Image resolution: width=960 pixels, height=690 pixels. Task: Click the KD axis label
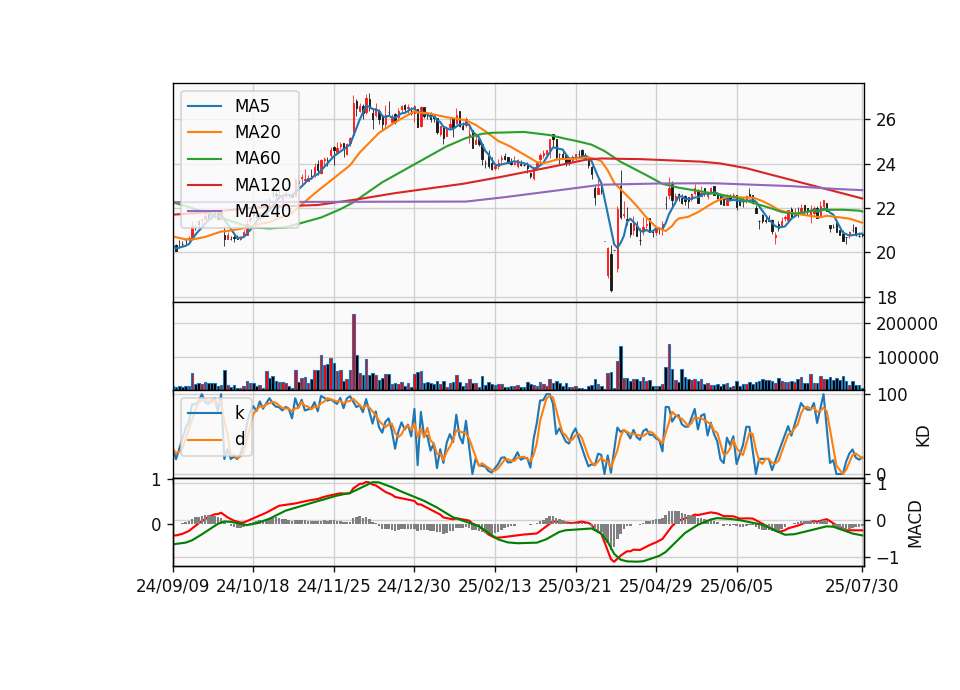click(923, 437)
